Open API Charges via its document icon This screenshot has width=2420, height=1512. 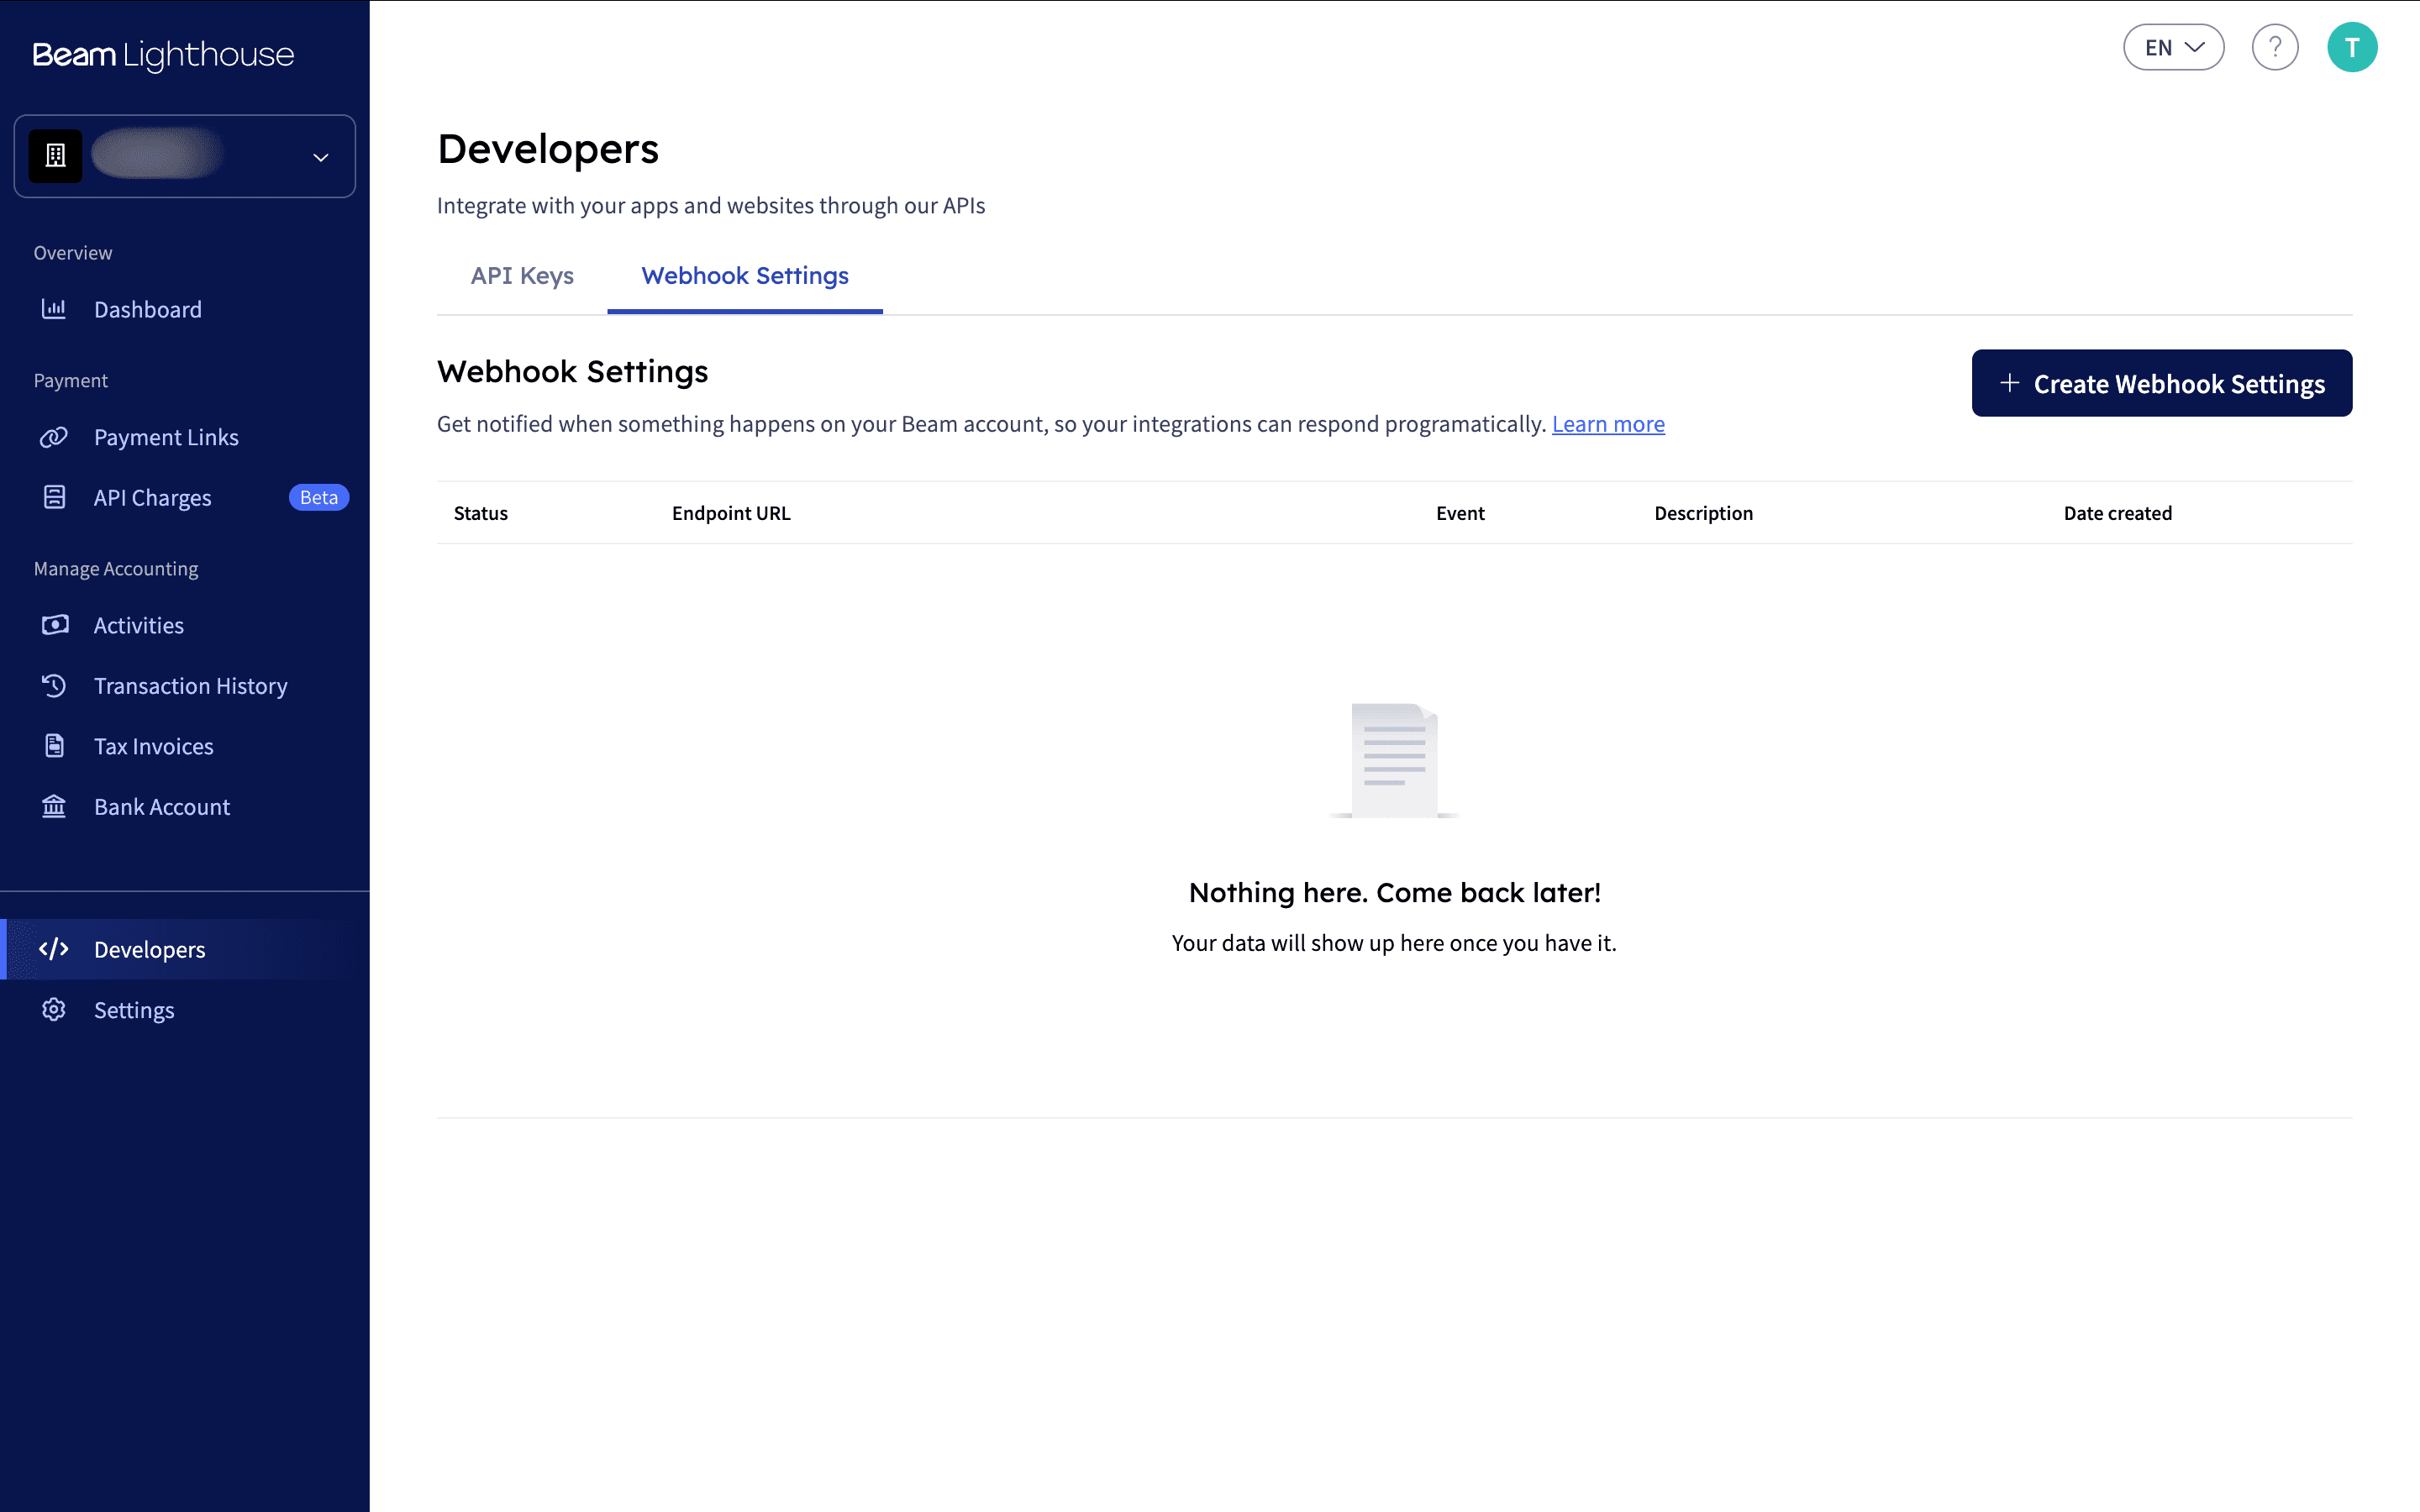click(x=54, y=497)
